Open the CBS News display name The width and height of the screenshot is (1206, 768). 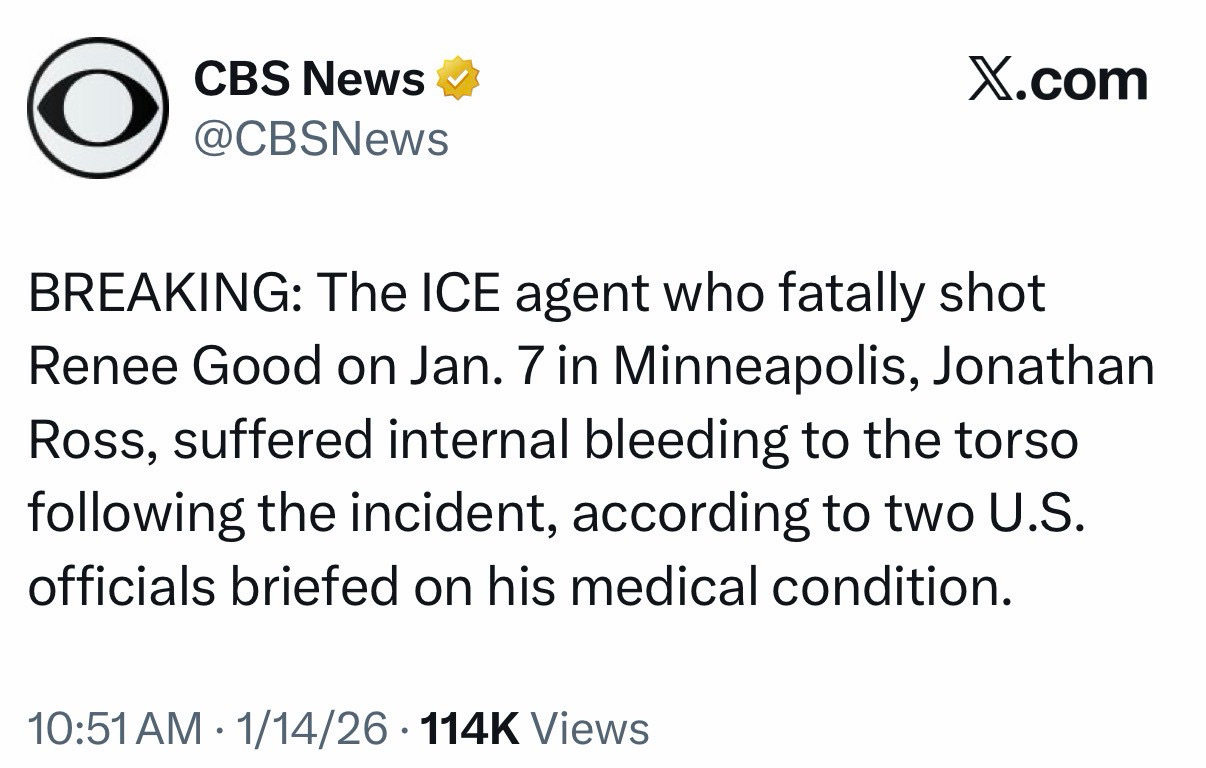[x=309, y=80]
